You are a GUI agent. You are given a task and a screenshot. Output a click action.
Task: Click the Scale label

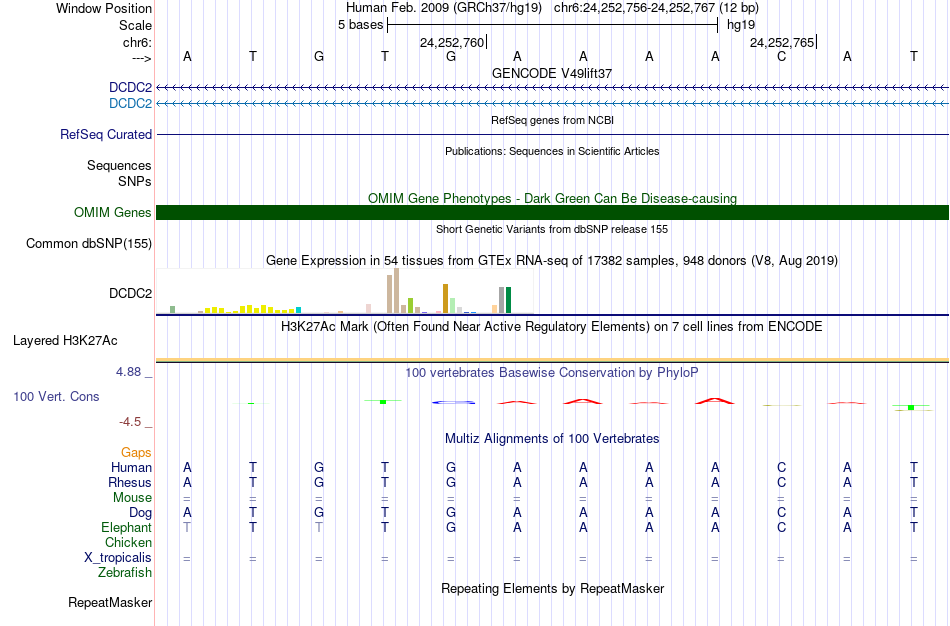coord(135,25)
